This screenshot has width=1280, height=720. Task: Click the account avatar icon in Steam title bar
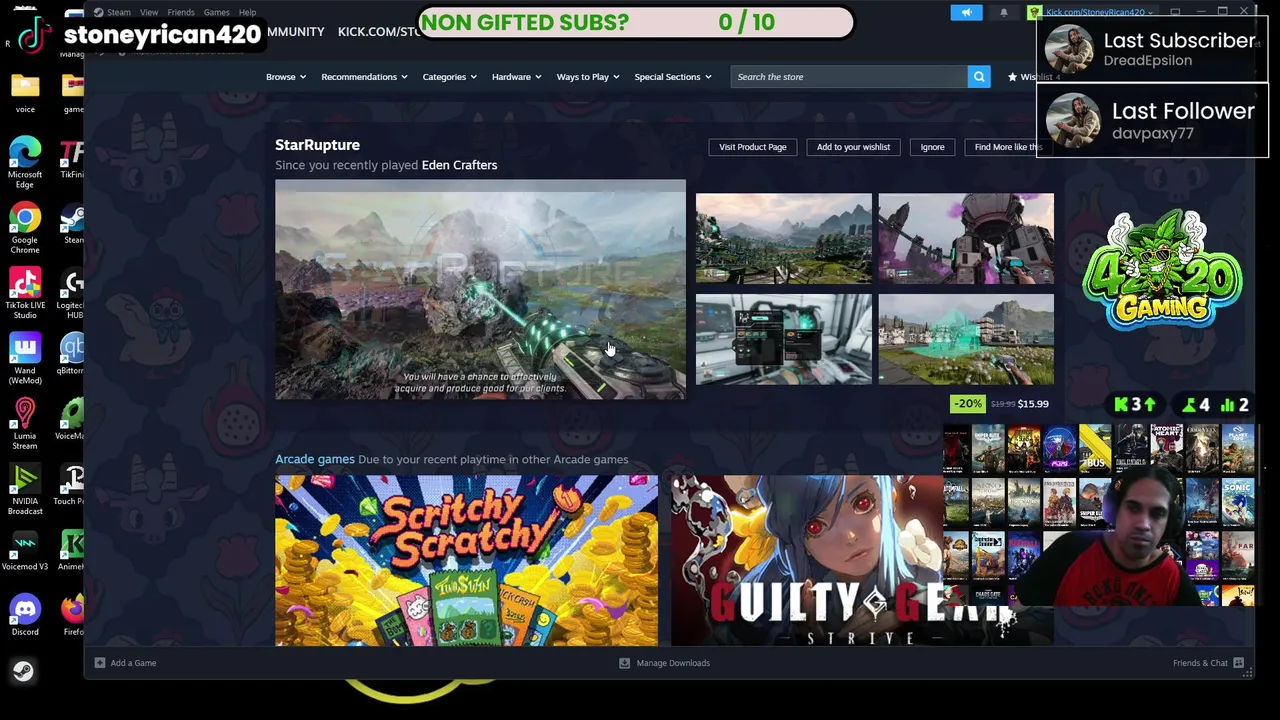click(1035, 12)
